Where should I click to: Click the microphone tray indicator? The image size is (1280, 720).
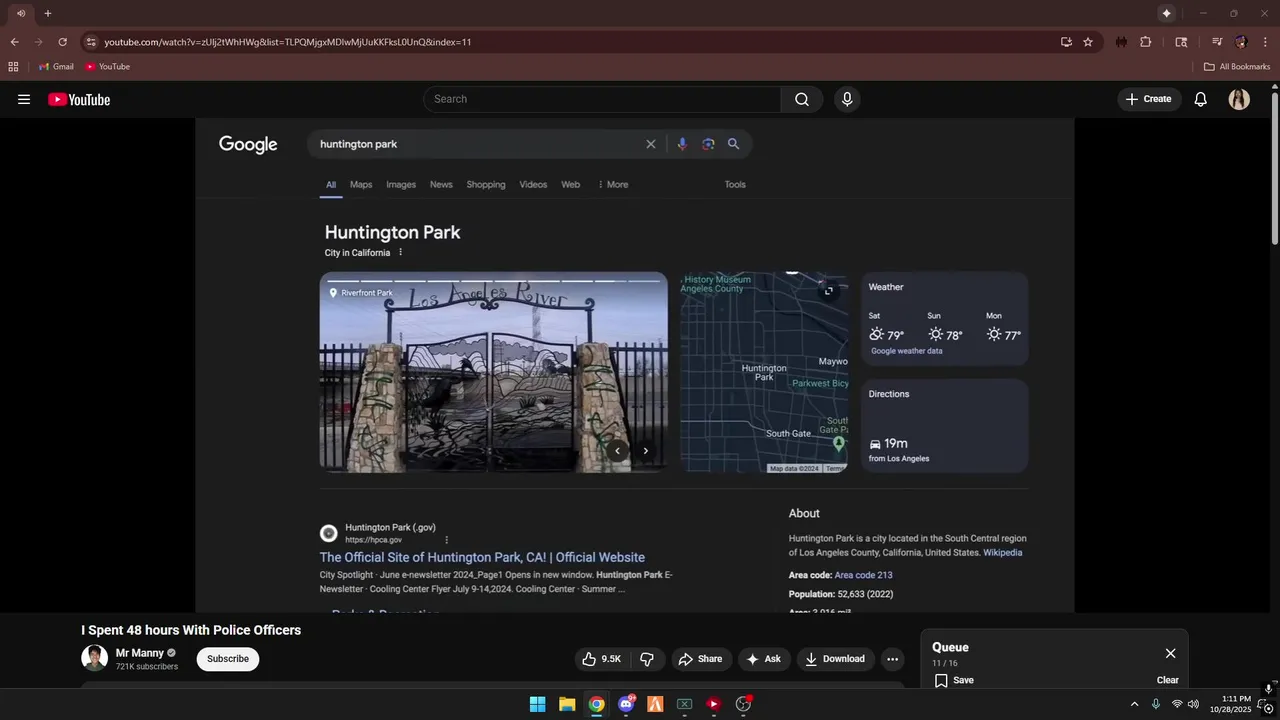point(1156,704)
